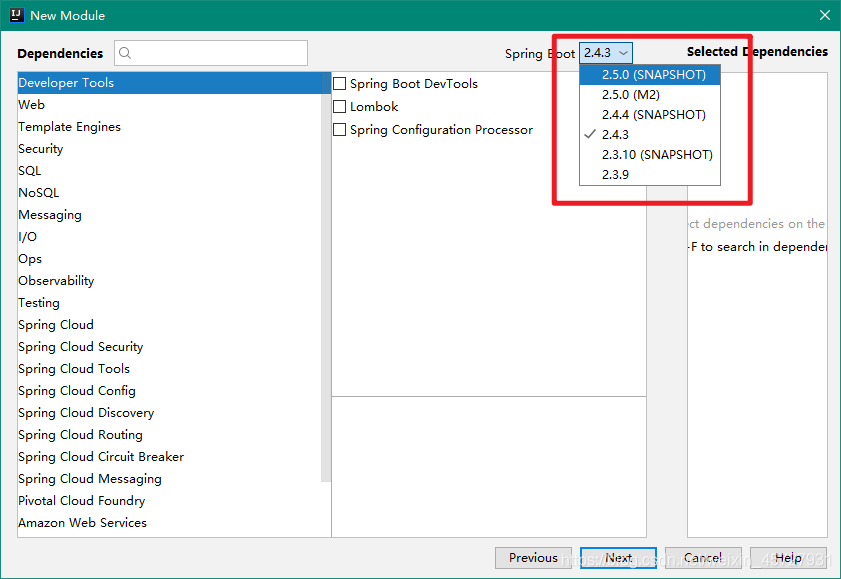Open the SQL category

pos(29,170)
